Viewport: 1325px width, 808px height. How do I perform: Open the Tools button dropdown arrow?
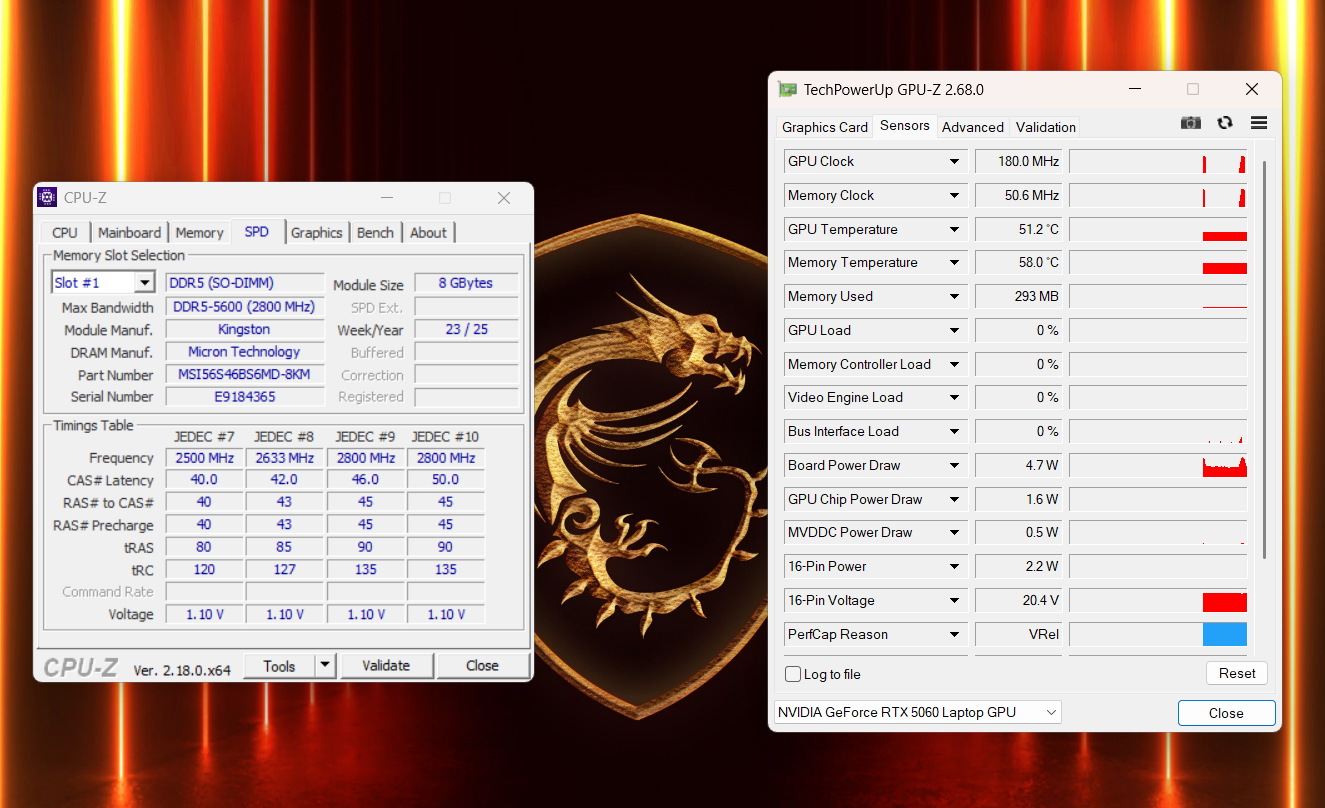pos(325,666)
